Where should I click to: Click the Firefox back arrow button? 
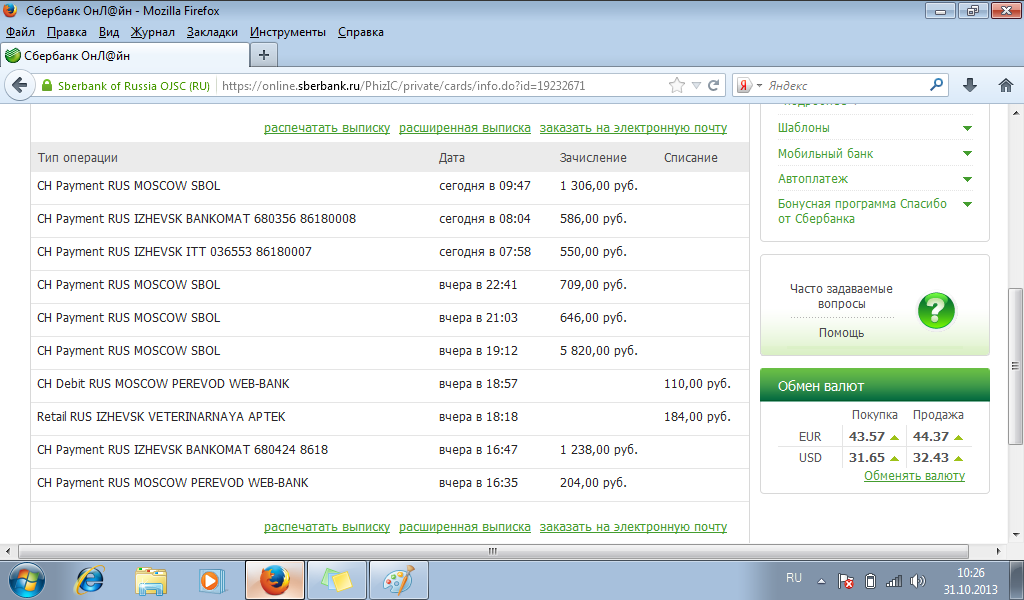tap(20, 86)
